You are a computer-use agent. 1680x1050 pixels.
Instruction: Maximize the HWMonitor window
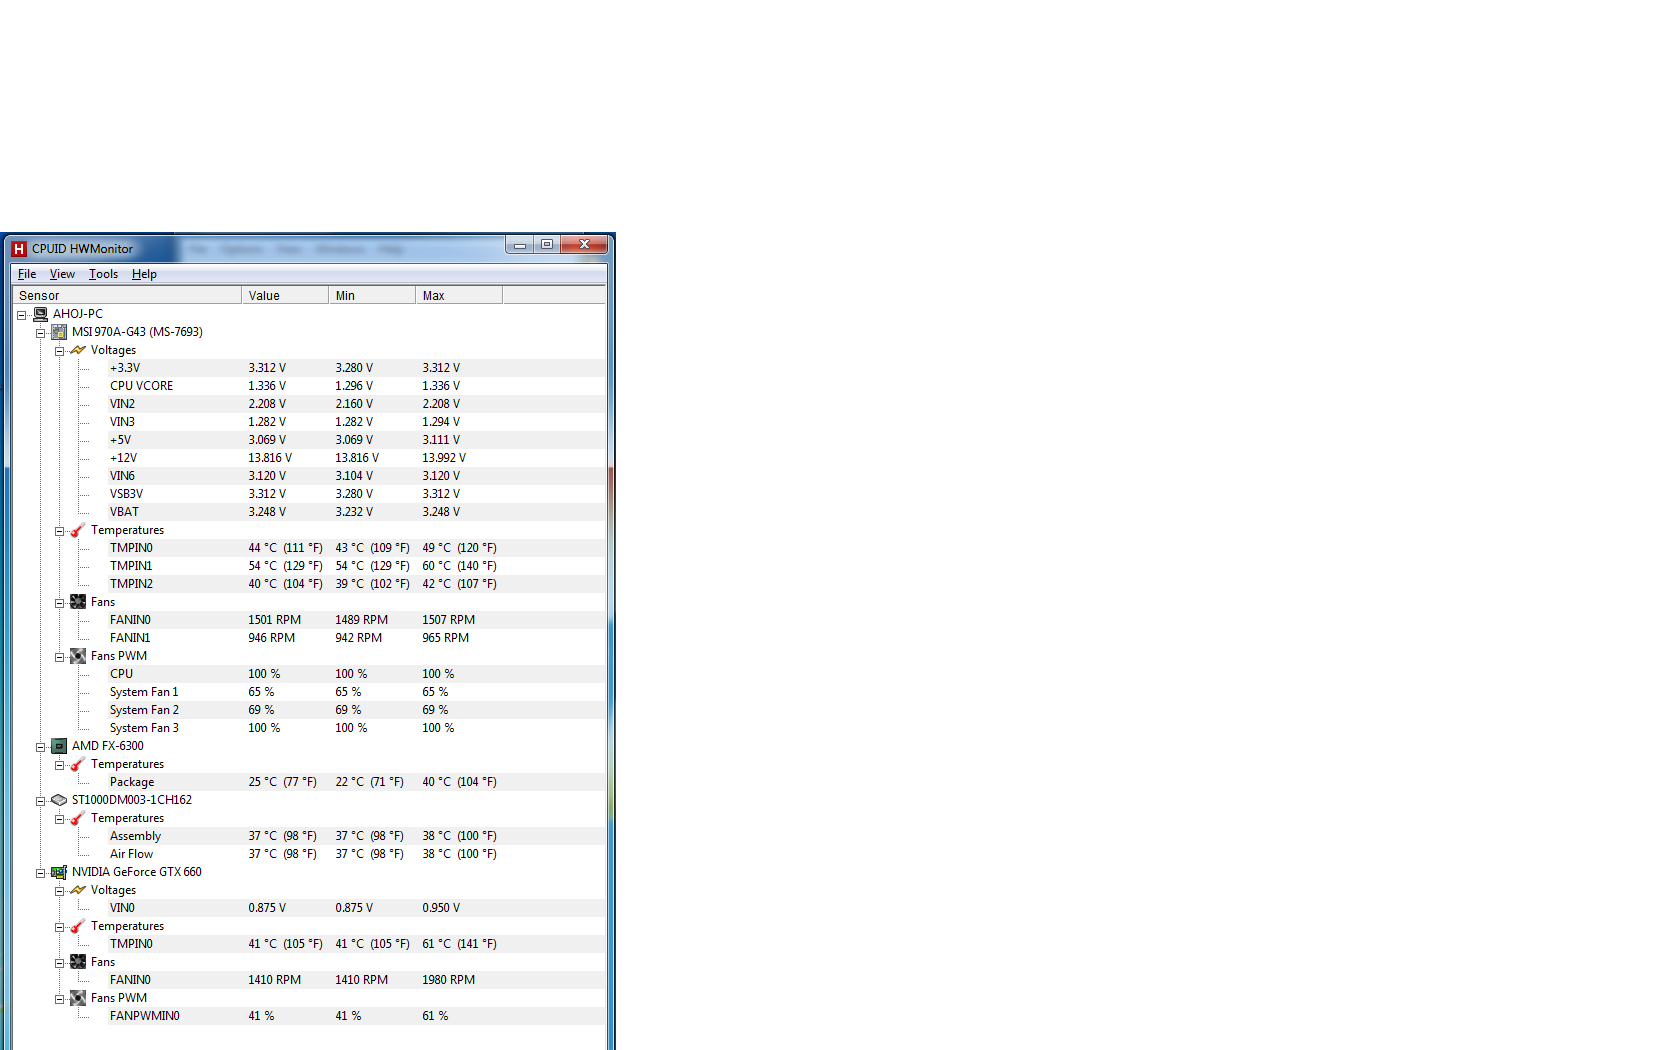pyautogui.click(x=547, y=245)
